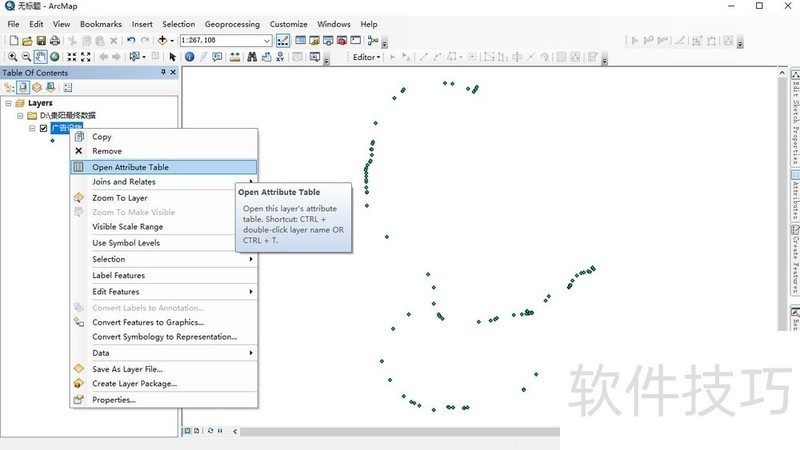This screenshot has height=450, width=800.
Task: Close the Table Of Contents panel
Action: coord(173,72)
